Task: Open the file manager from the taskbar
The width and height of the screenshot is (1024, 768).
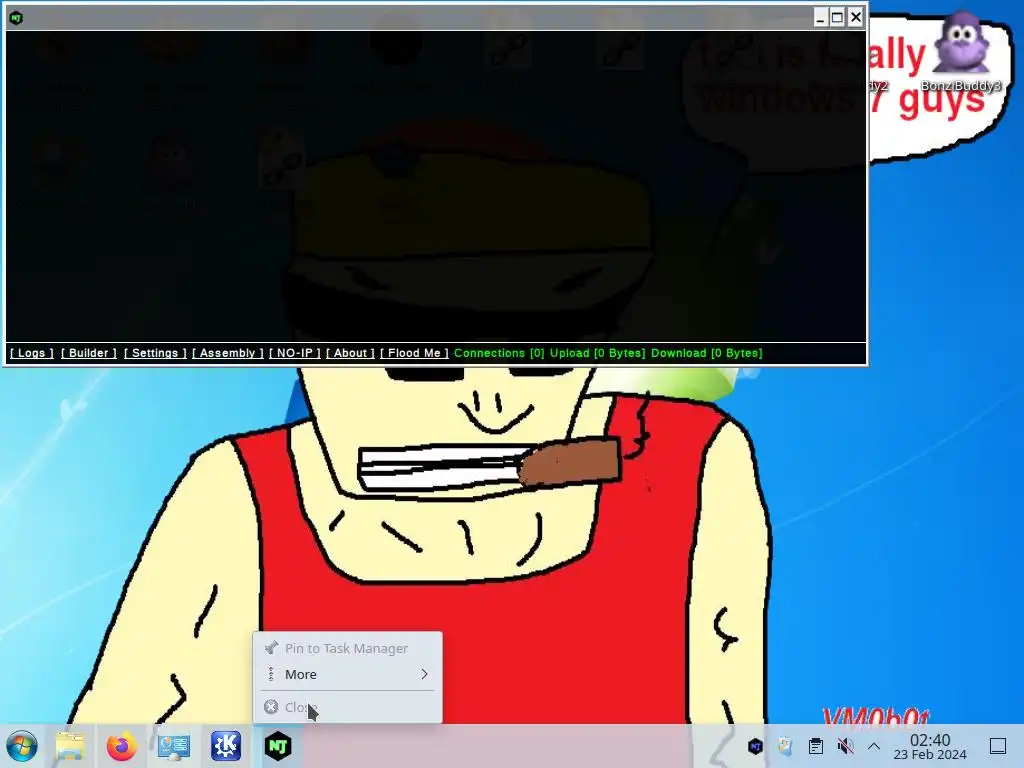Action: [x=70, y=746]
